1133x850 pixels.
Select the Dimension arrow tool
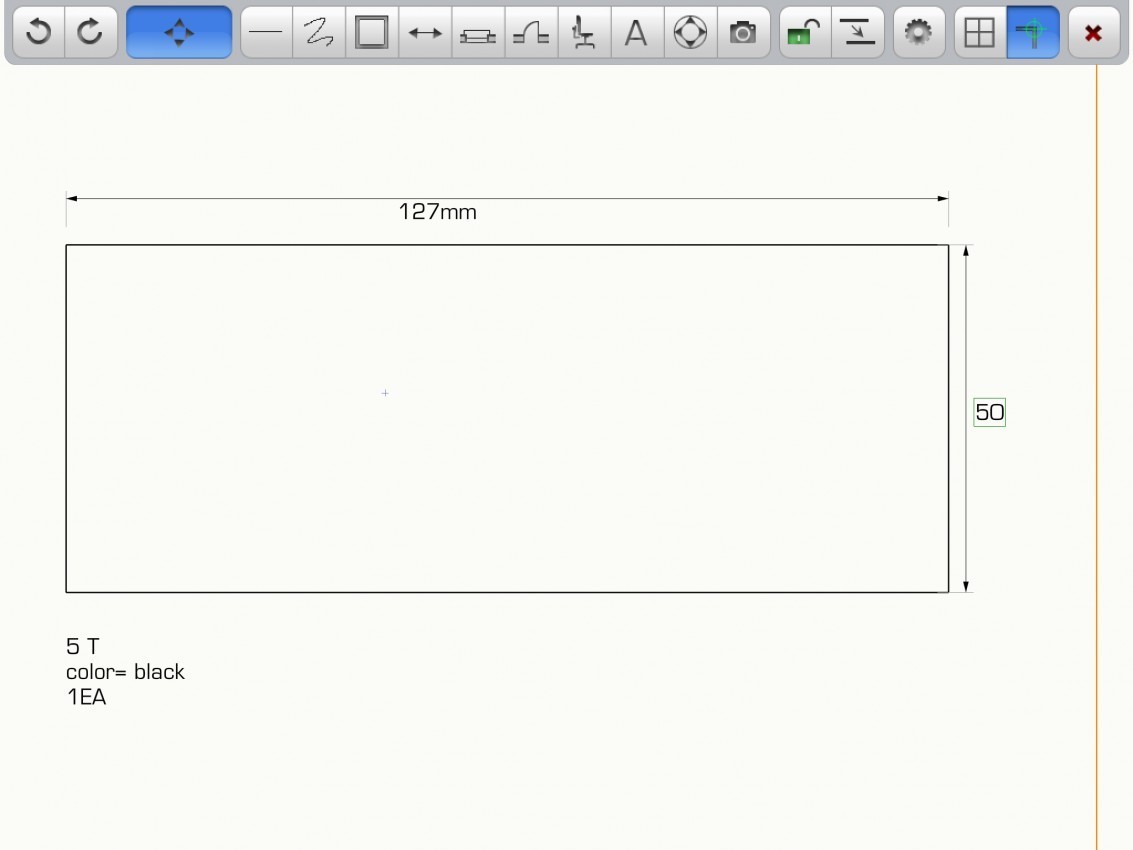(x=425, y=32)
